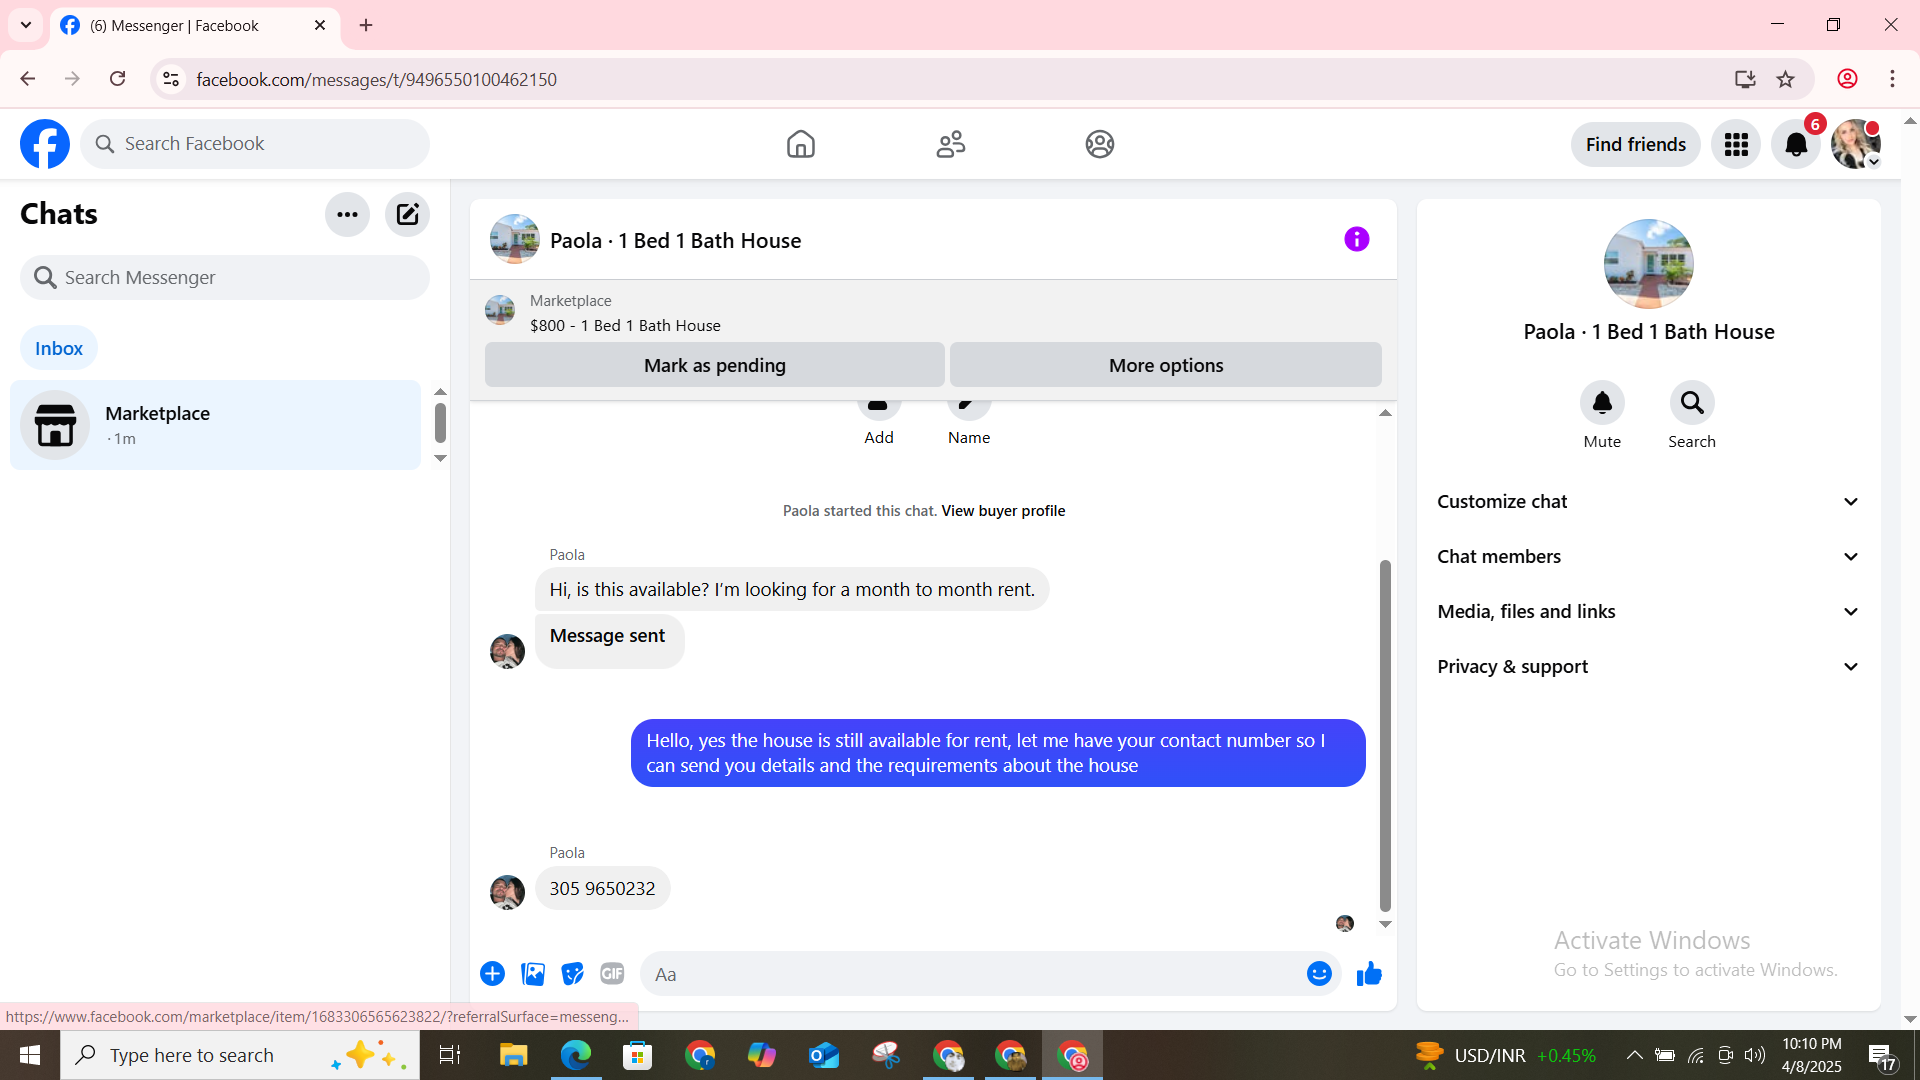Viewport: 1920px width, 1080px height.
Task: Click the Mark as pending button
Action: coord(714,365)
